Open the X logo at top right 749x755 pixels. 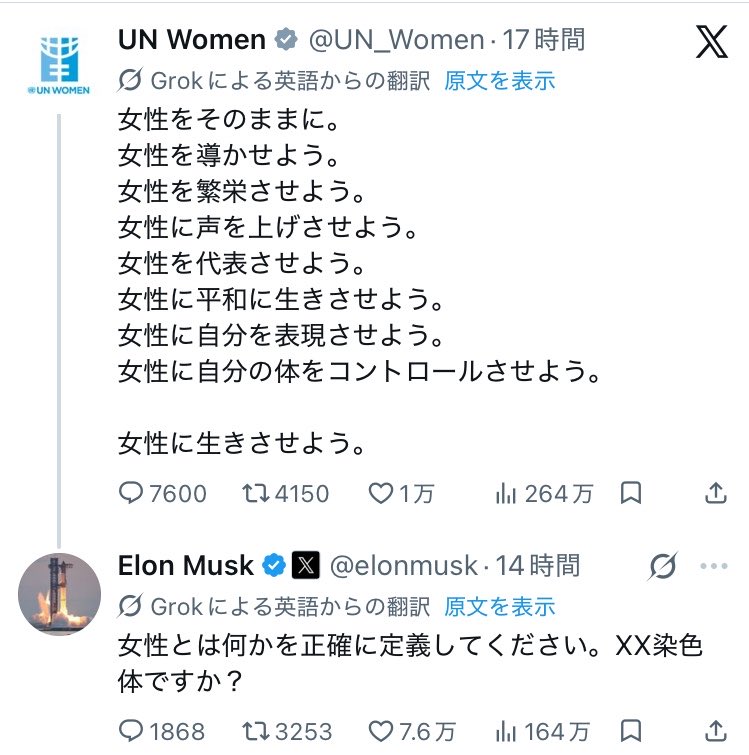click(711, 42)
